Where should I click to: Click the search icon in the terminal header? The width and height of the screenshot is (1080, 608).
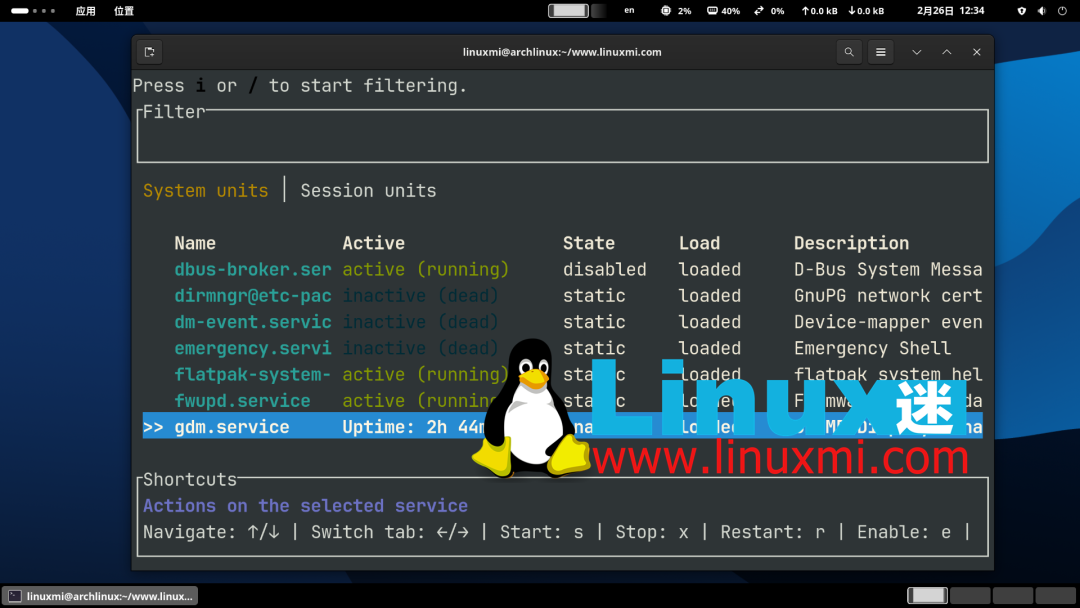point(848,51)
